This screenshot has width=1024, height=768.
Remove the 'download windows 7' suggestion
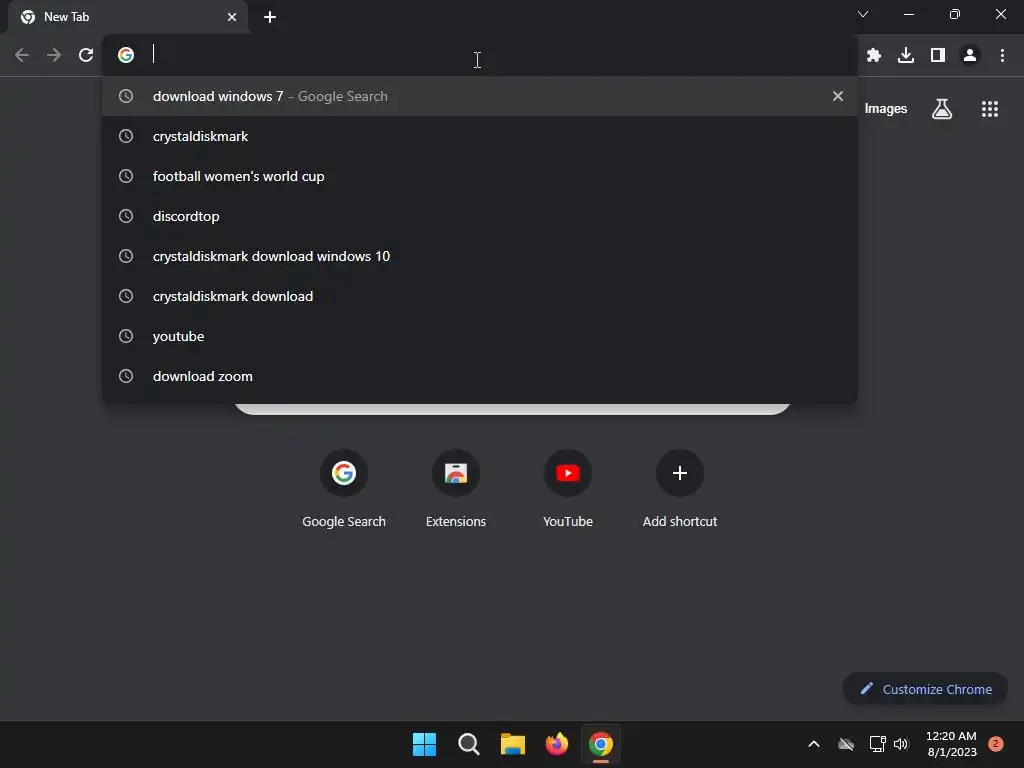pyautogui.click(x=837, y=96)
